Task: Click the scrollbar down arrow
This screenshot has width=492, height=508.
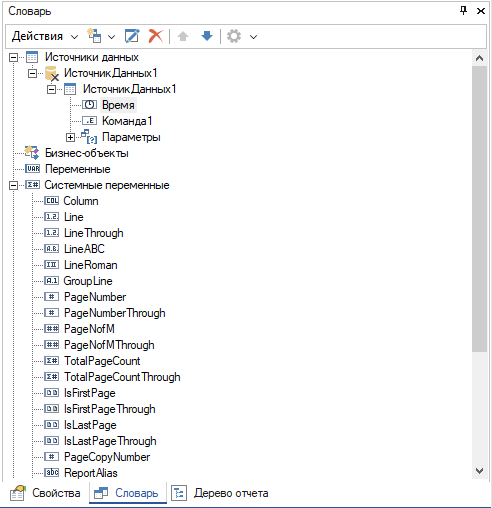Action: (x=479, y=471)
